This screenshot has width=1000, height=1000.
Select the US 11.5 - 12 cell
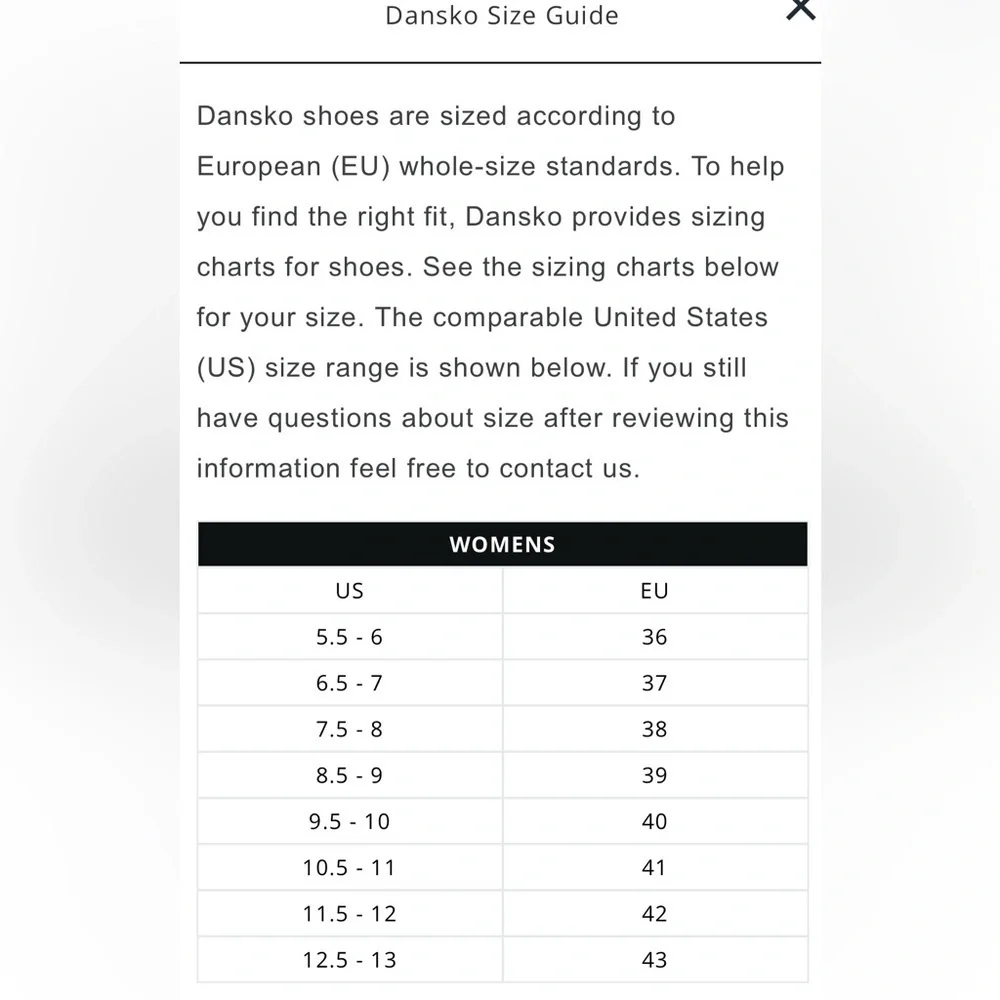pos(349,913)
